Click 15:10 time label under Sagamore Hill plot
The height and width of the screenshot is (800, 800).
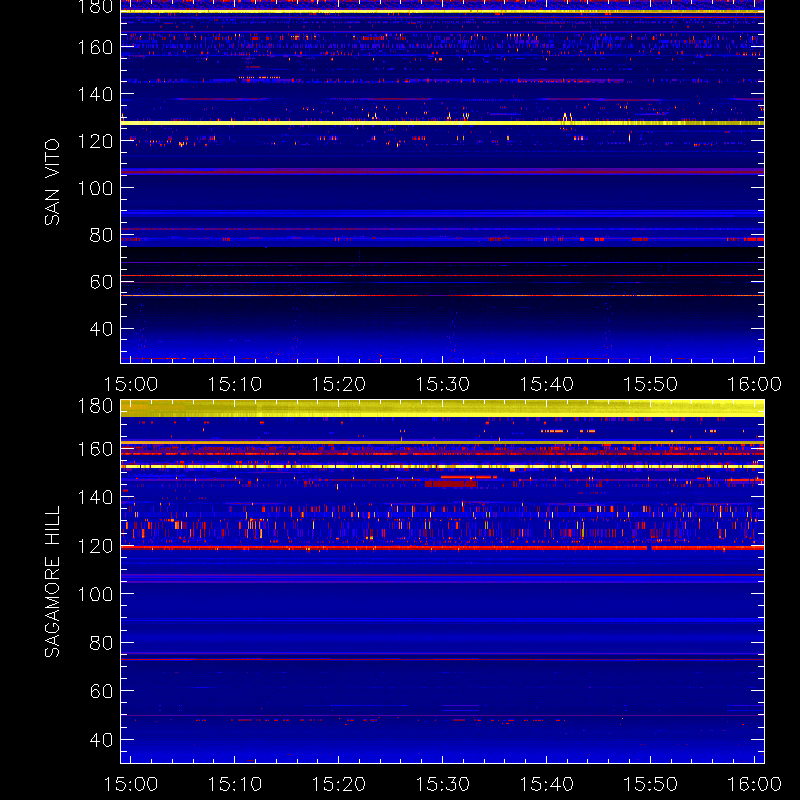(x=235, y=784)
